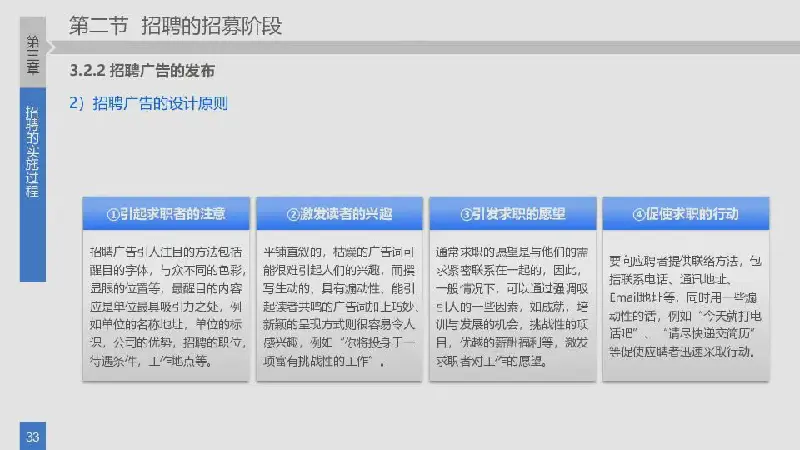This screenshot has height=450, width=800.
Task: Click the page number 33 box
Action: (x=33, y=436)
